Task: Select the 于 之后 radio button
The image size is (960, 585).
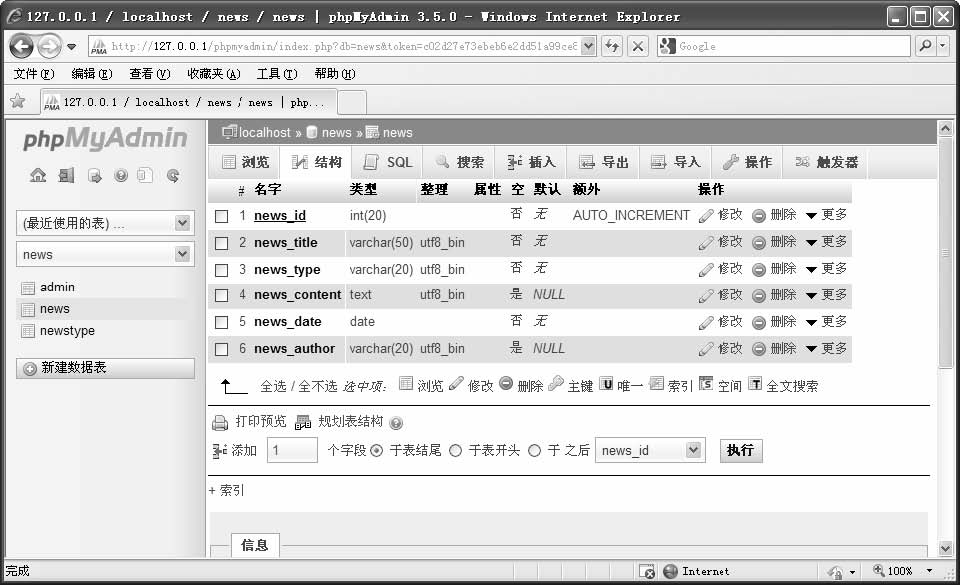Action: pos(534,451)
